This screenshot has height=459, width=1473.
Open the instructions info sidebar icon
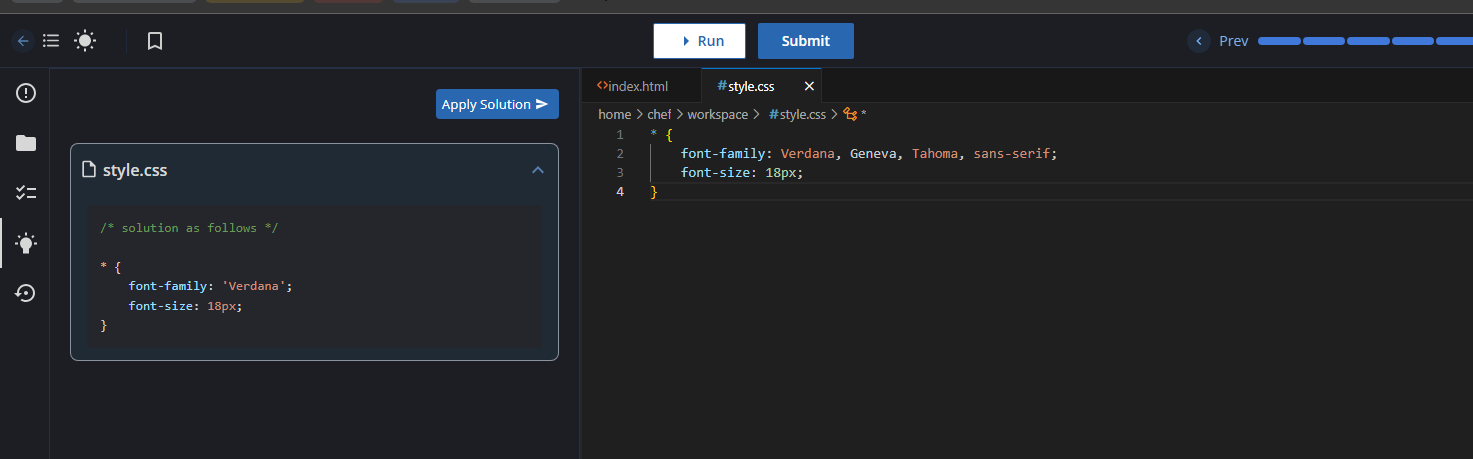tap(26, 93)
